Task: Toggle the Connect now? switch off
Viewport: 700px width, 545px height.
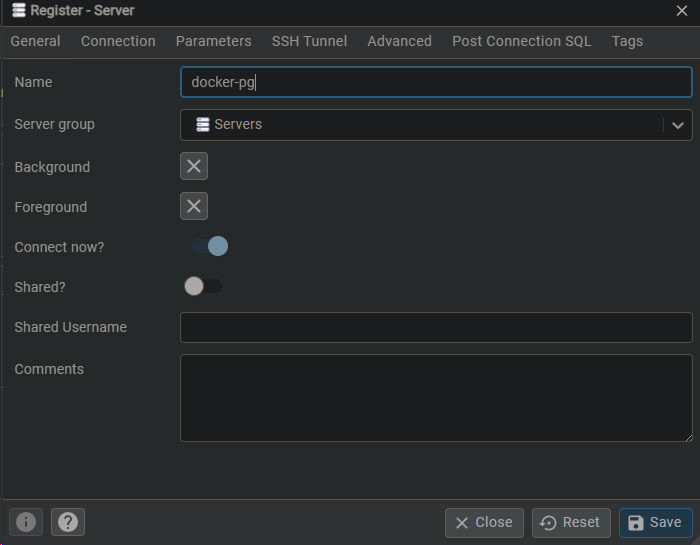Action: (209, 246)
